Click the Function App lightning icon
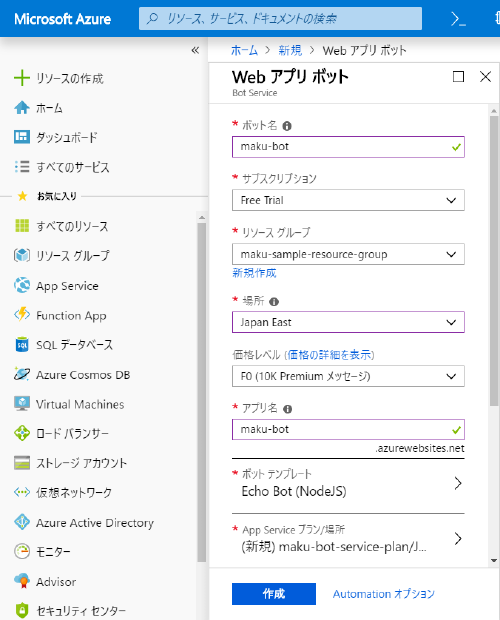Viewport: 500px width, 620px height. tap(22, 315)
